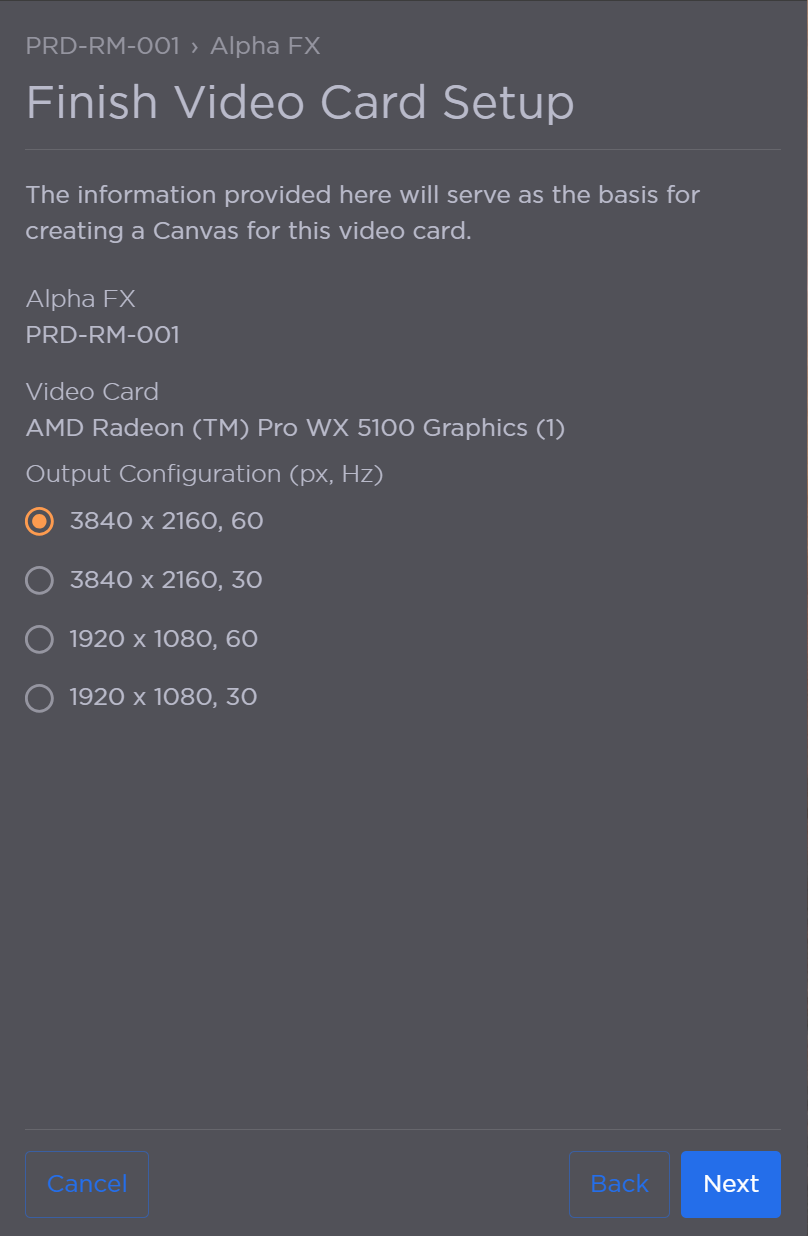808x1236 pixels.
Task: Click the Output Configuration label
Action: tap(204, 474)
